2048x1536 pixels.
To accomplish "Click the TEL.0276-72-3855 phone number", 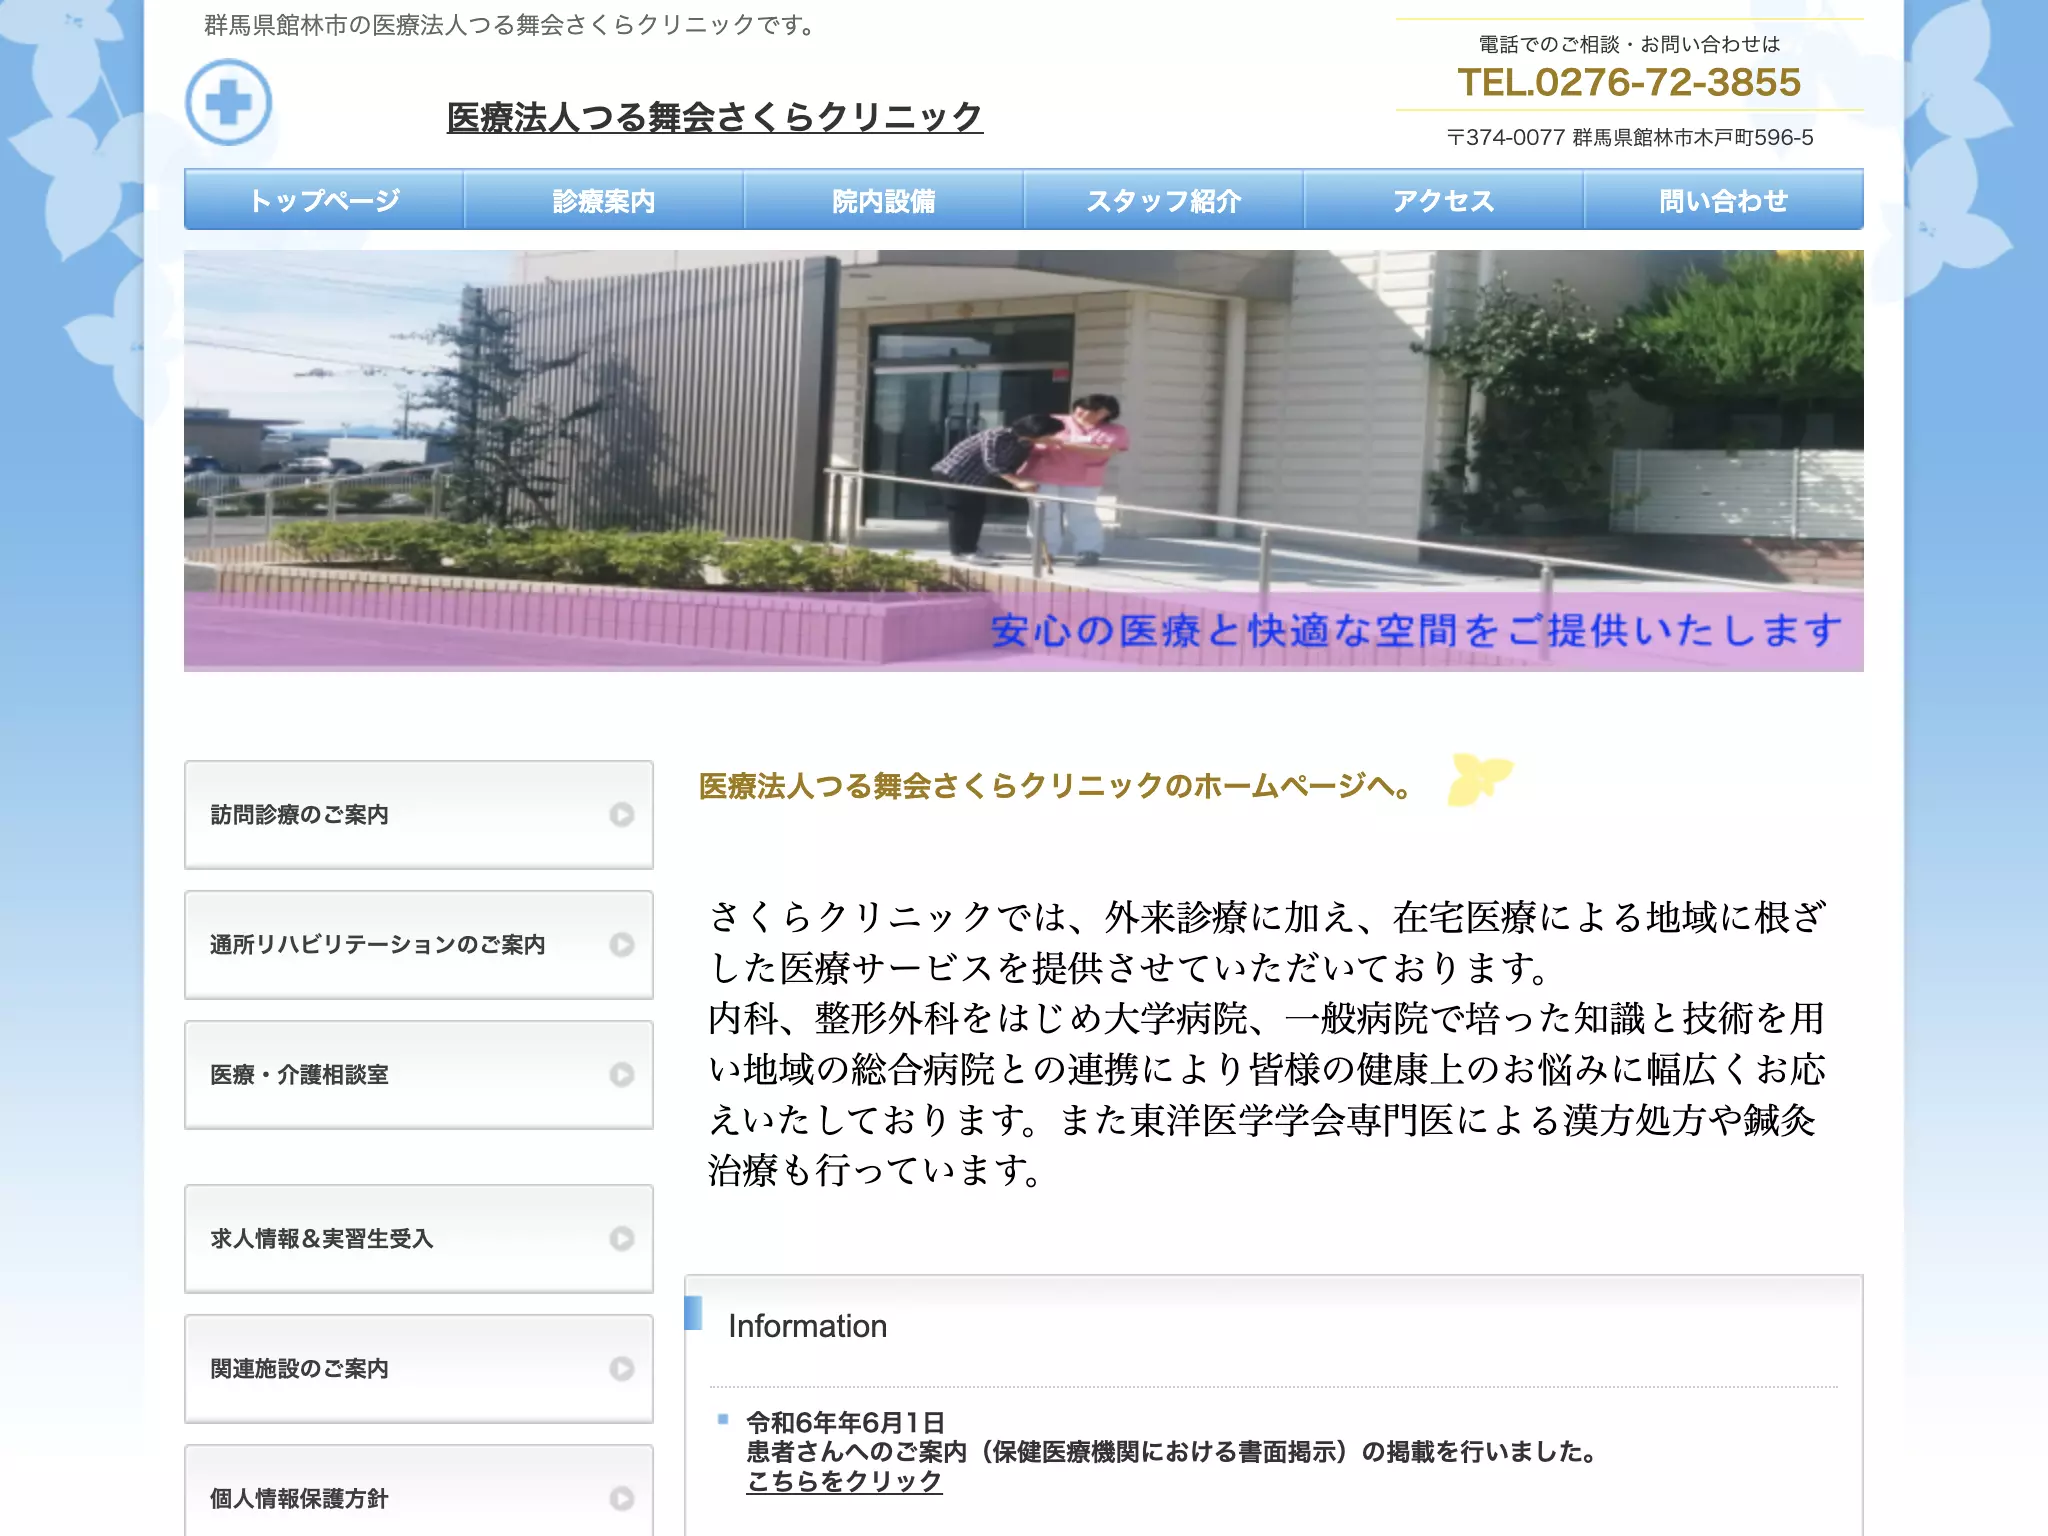I will pyautogui.click(x=1629, y=82).
